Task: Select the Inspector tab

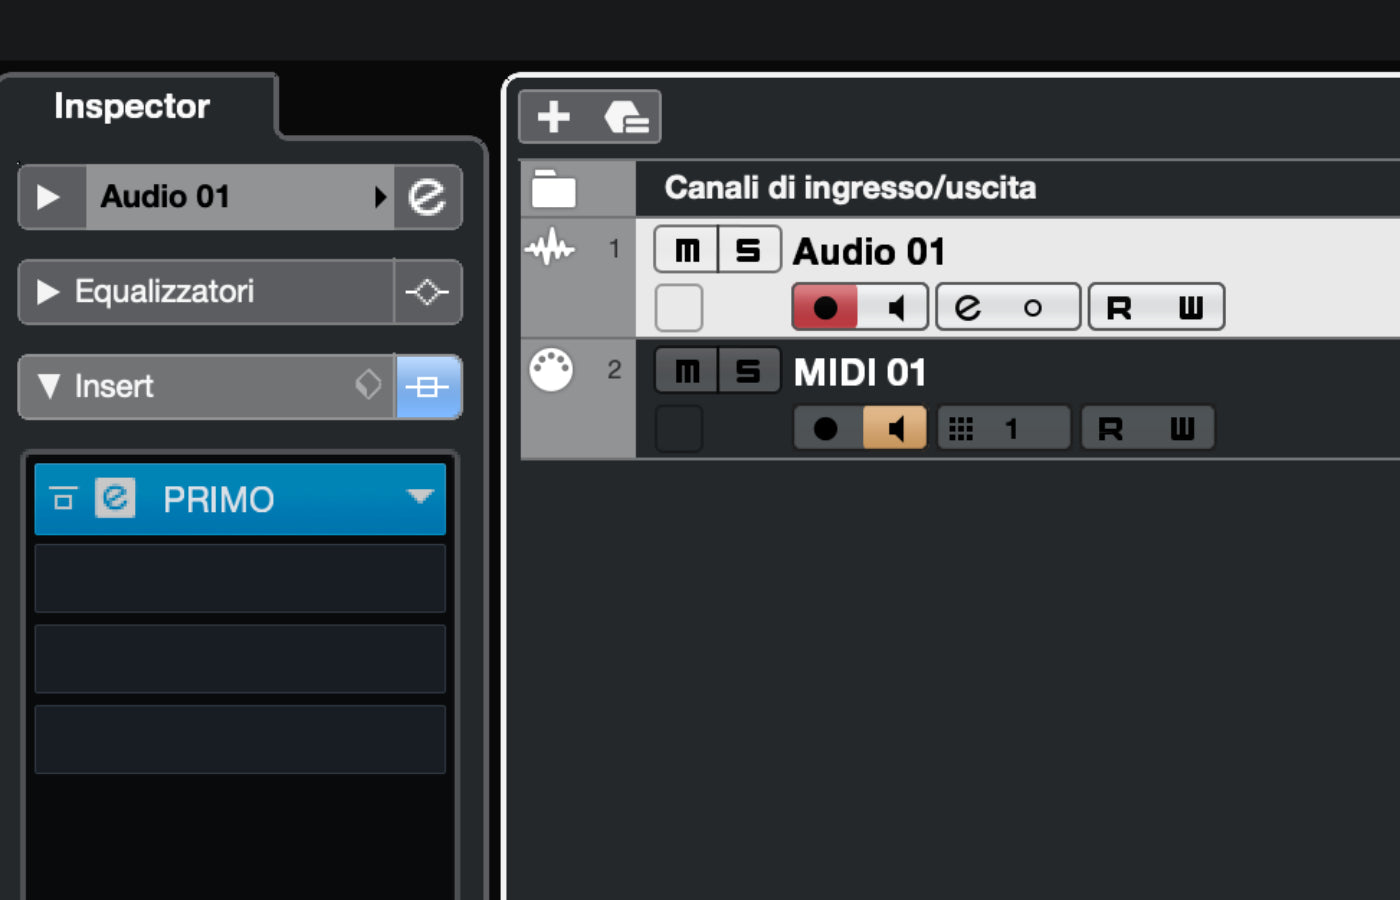Action: pyautogui.click(x=132, y=106)
